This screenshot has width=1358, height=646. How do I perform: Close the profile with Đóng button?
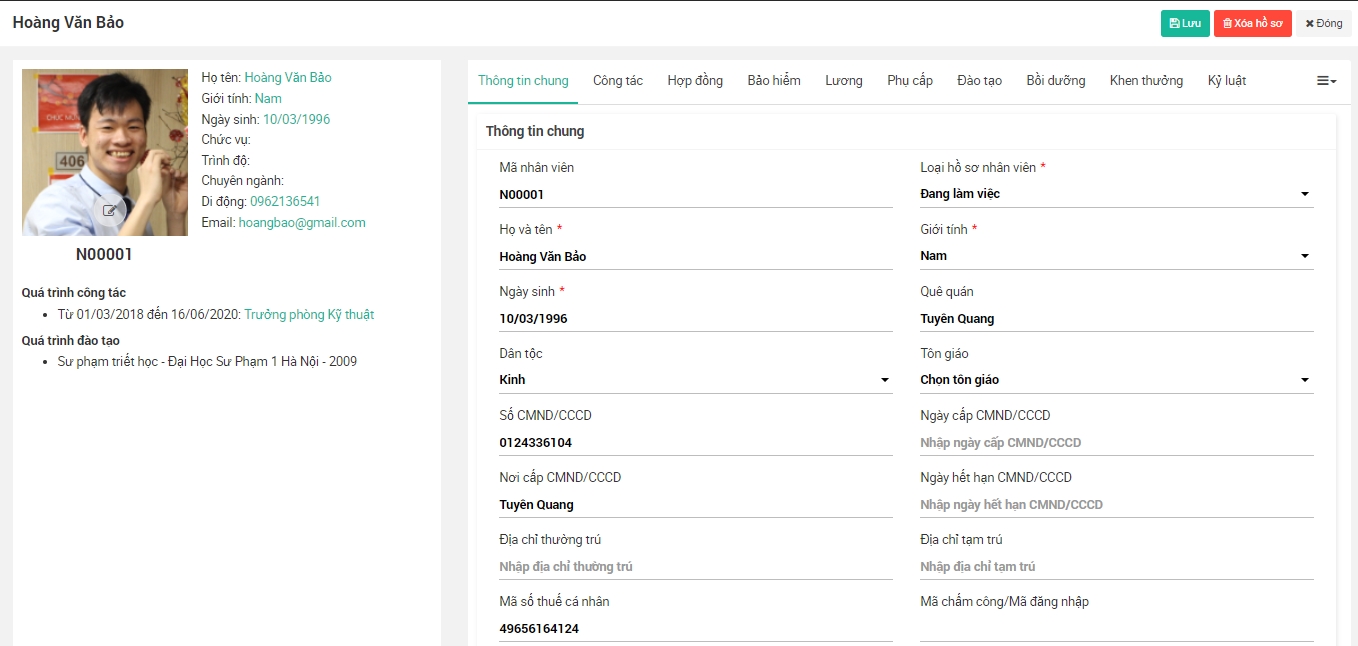(1323, 23)
